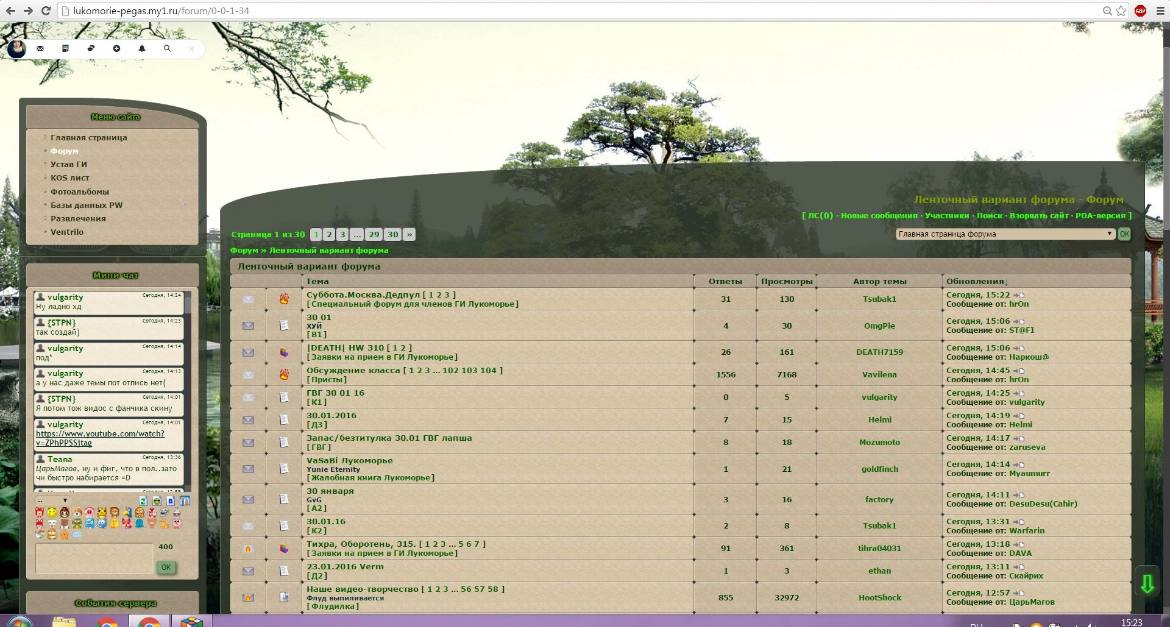Go to page 2 of the forum
This screenshot has height=627, width=1170.
(329, 234)
